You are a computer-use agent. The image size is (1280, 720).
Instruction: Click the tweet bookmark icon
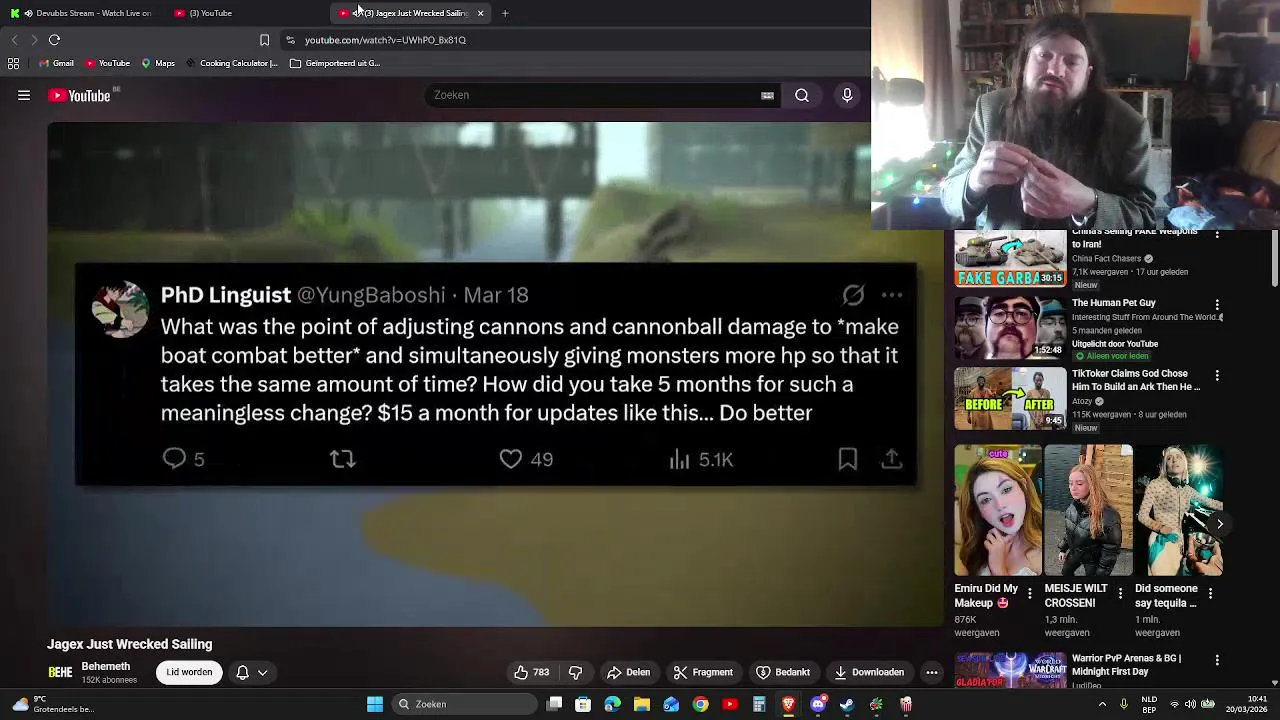[x=848, y=458]
